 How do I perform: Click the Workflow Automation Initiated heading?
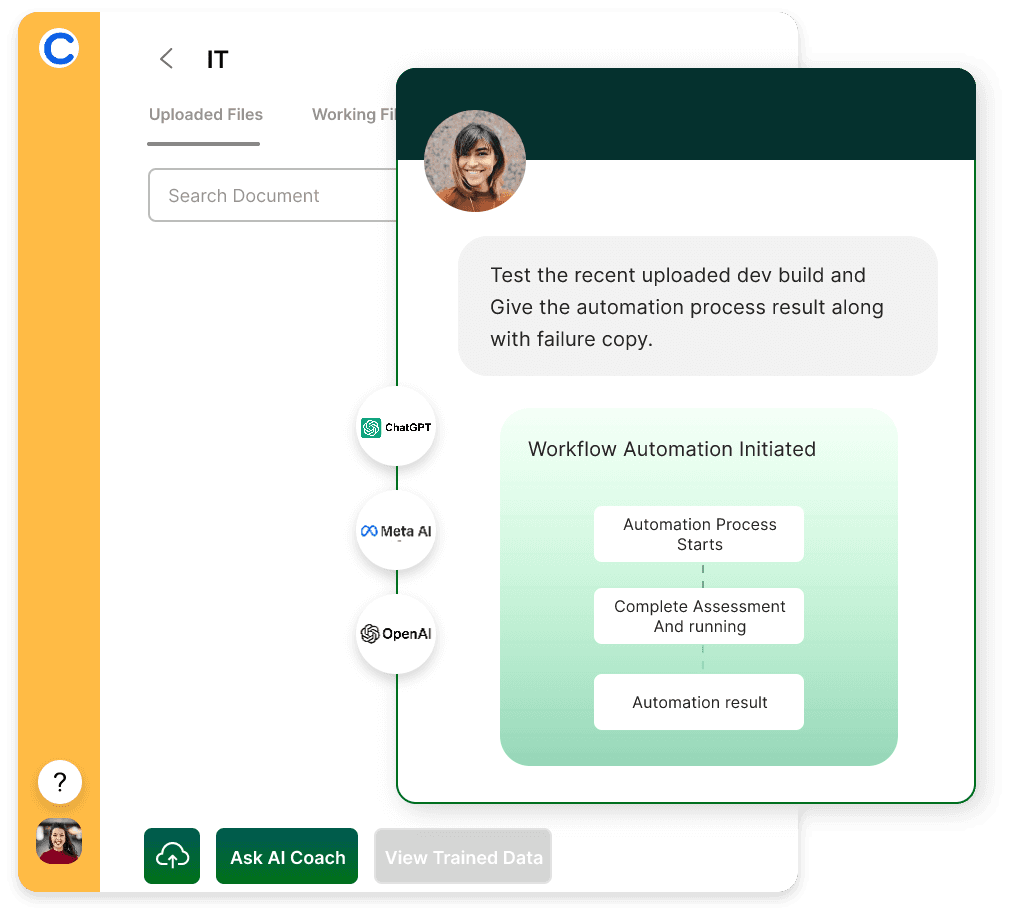[x=671, y=449]
